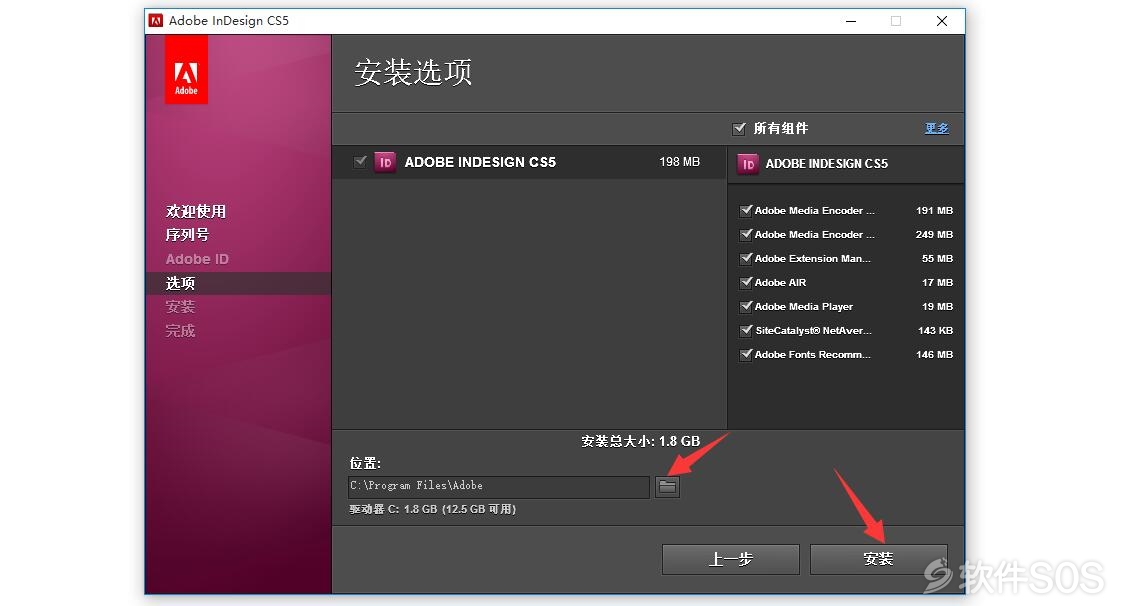Click the 143 KB size value
Screen dimensions: 1121x606
935,330
